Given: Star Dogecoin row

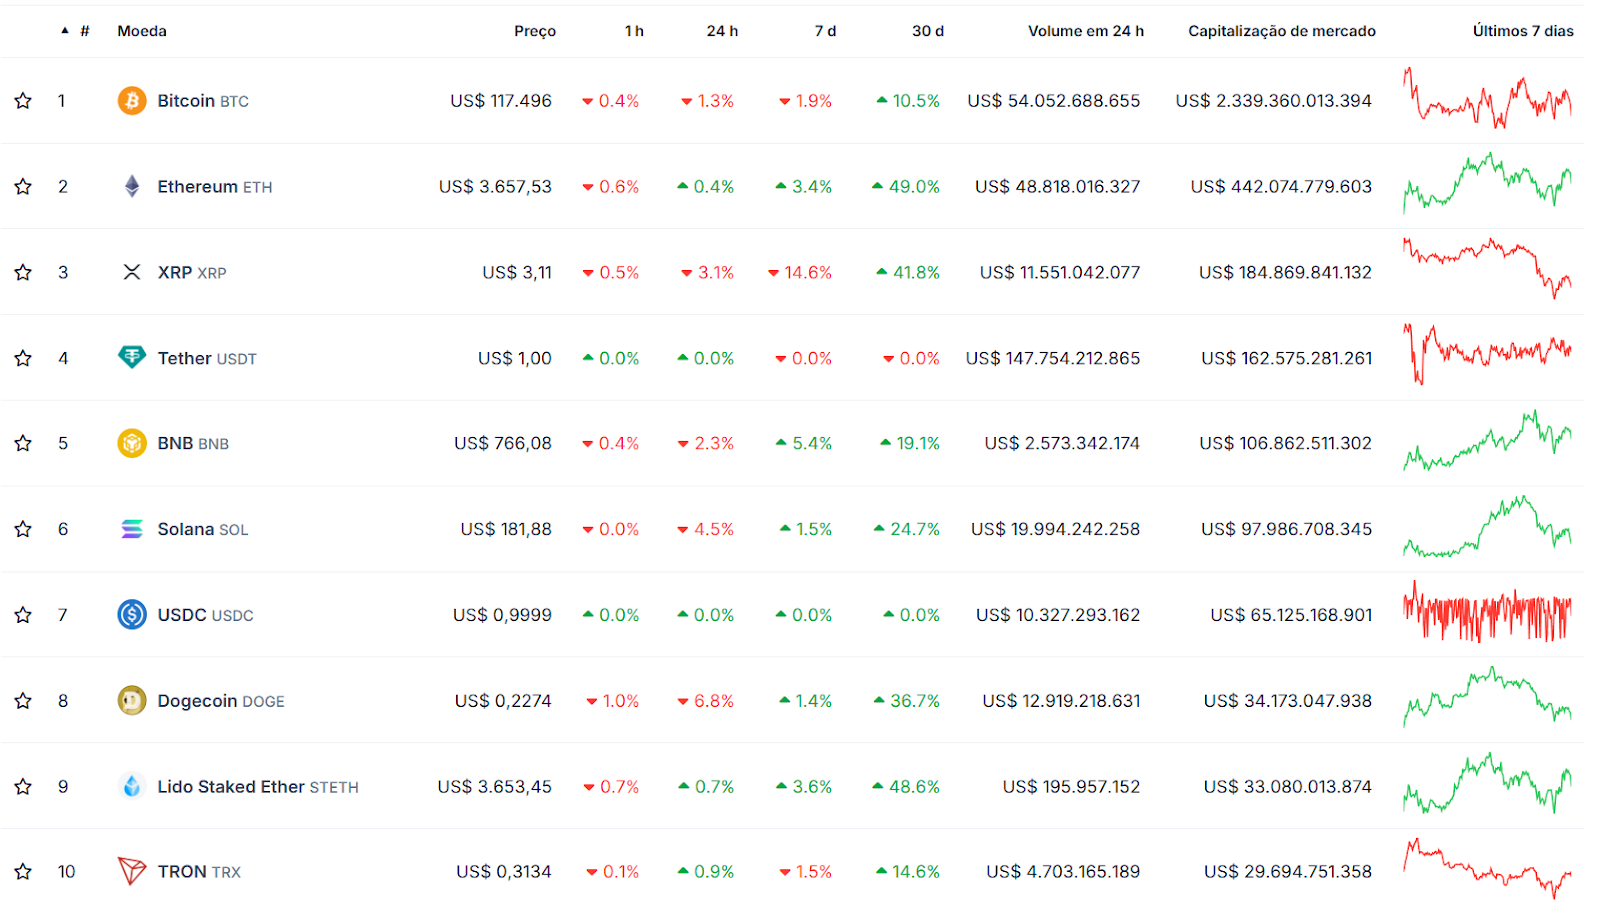Looking at the screenshot, I should 23,701.
